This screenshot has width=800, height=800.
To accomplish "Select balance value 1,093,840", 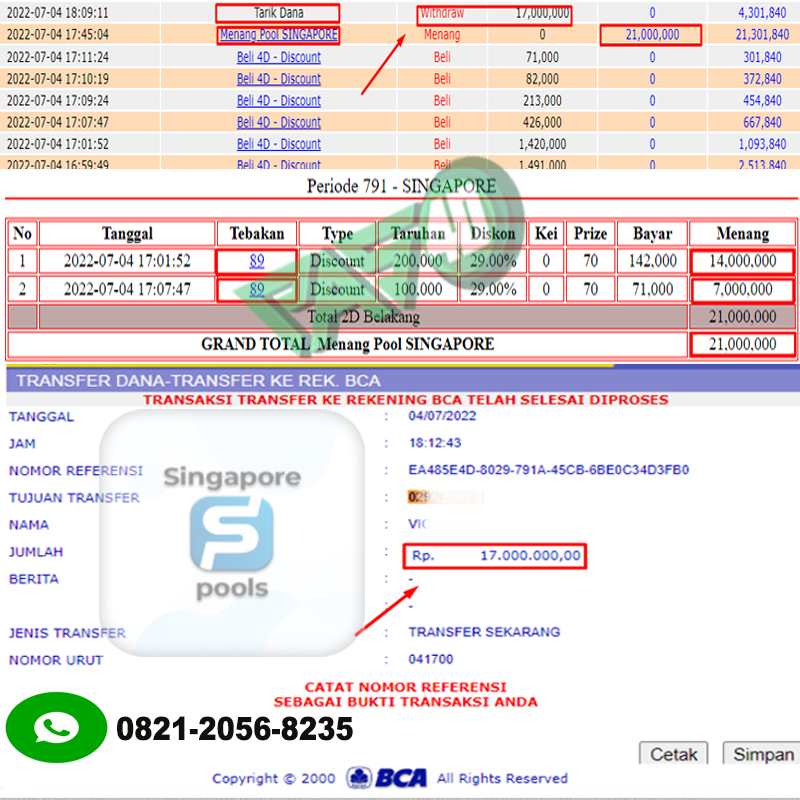I will pos(762,144).
